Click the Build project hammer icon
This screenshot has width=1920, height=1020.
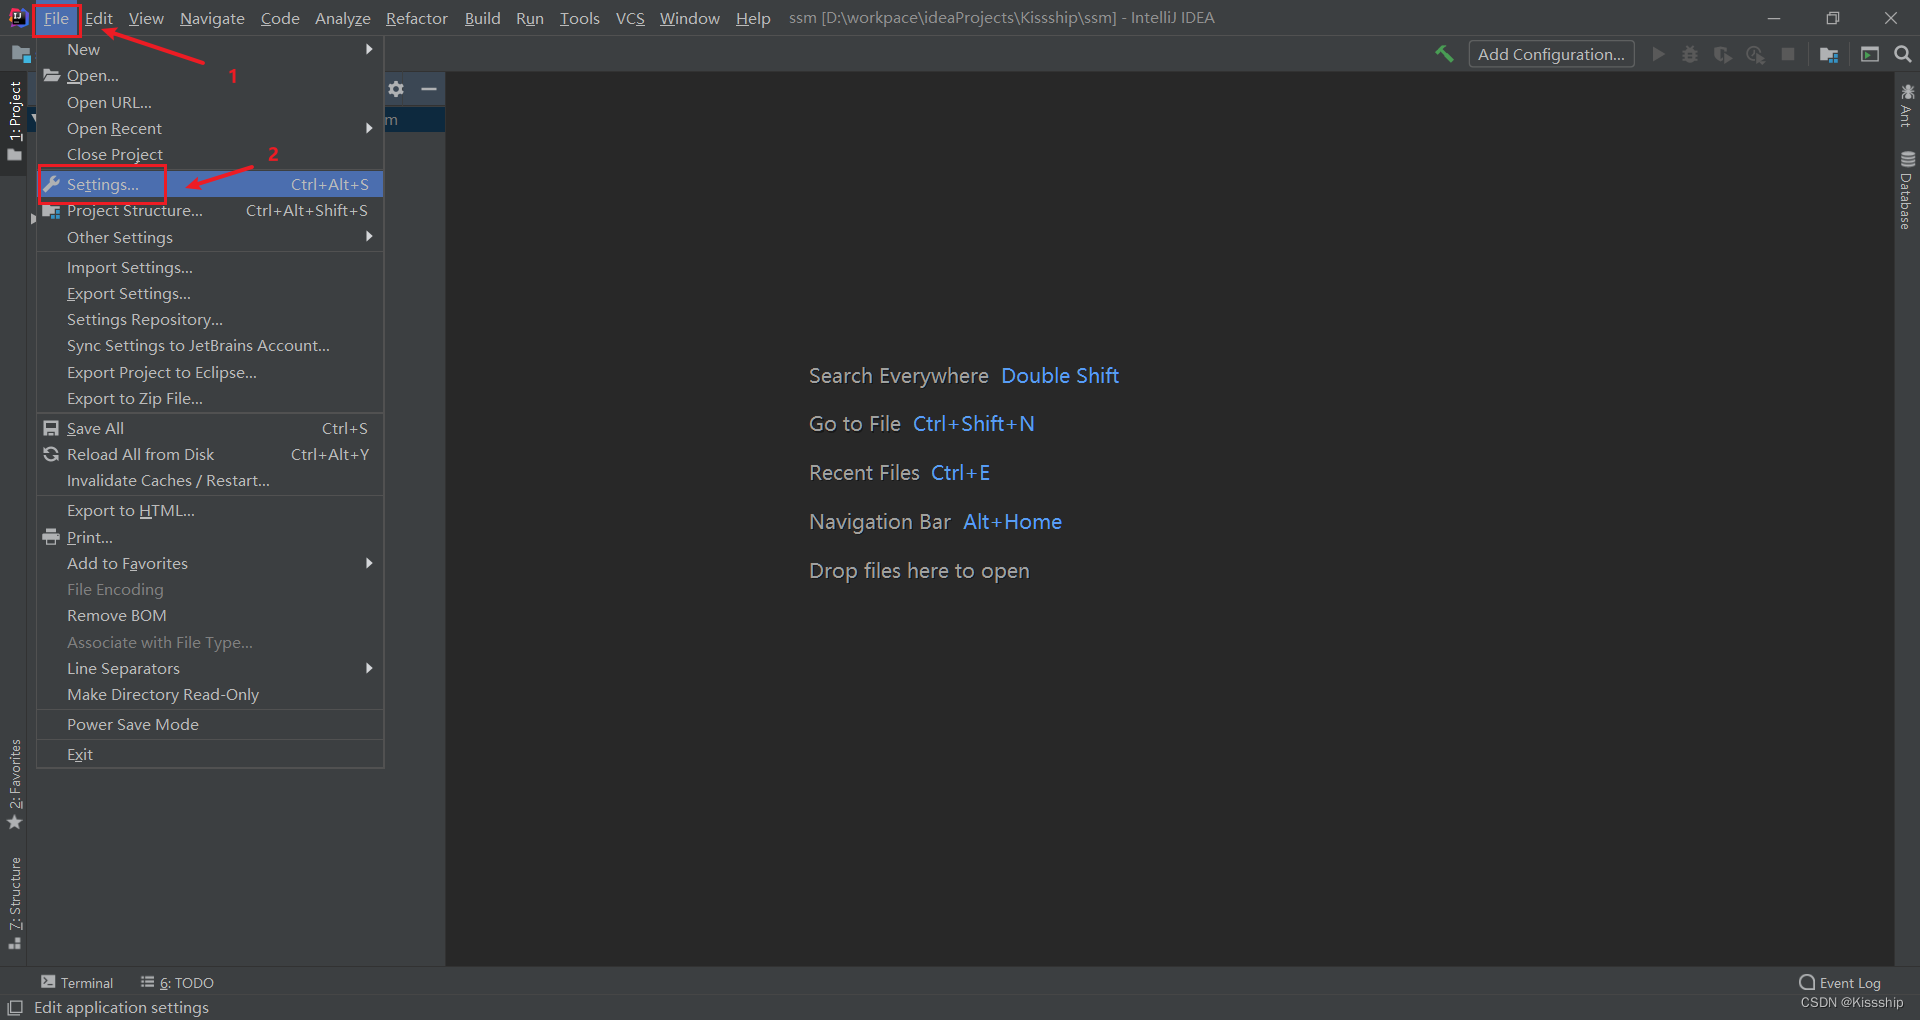pos(1444,54)
